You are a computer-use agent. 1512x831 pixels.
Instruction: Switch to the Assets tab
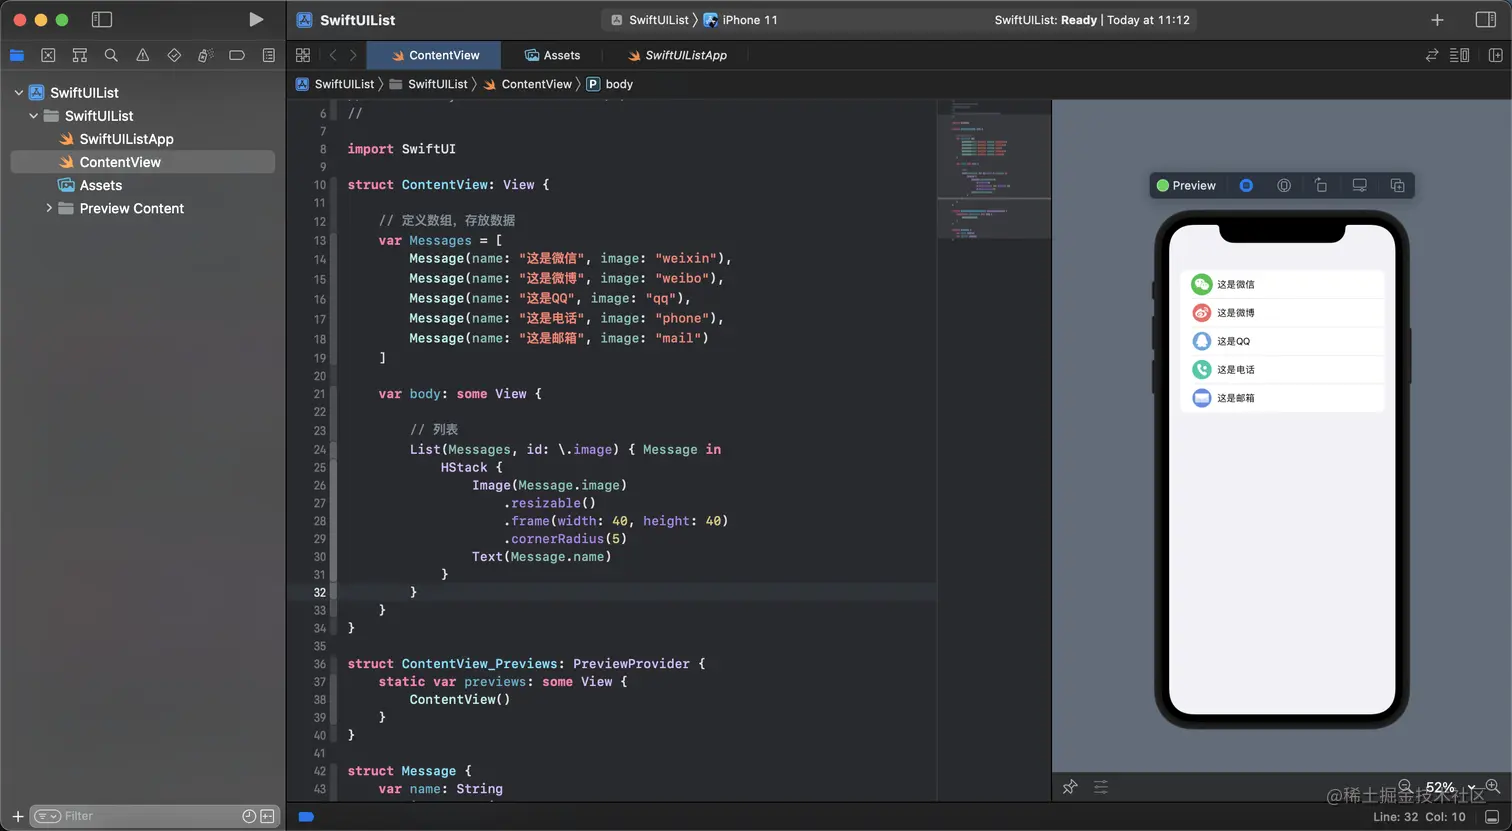click(553, 55)
